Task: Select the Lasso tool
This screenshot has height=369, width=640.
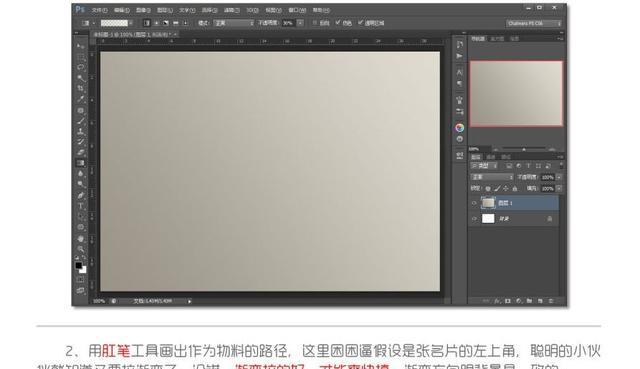Action: click(x=80, y=67)
